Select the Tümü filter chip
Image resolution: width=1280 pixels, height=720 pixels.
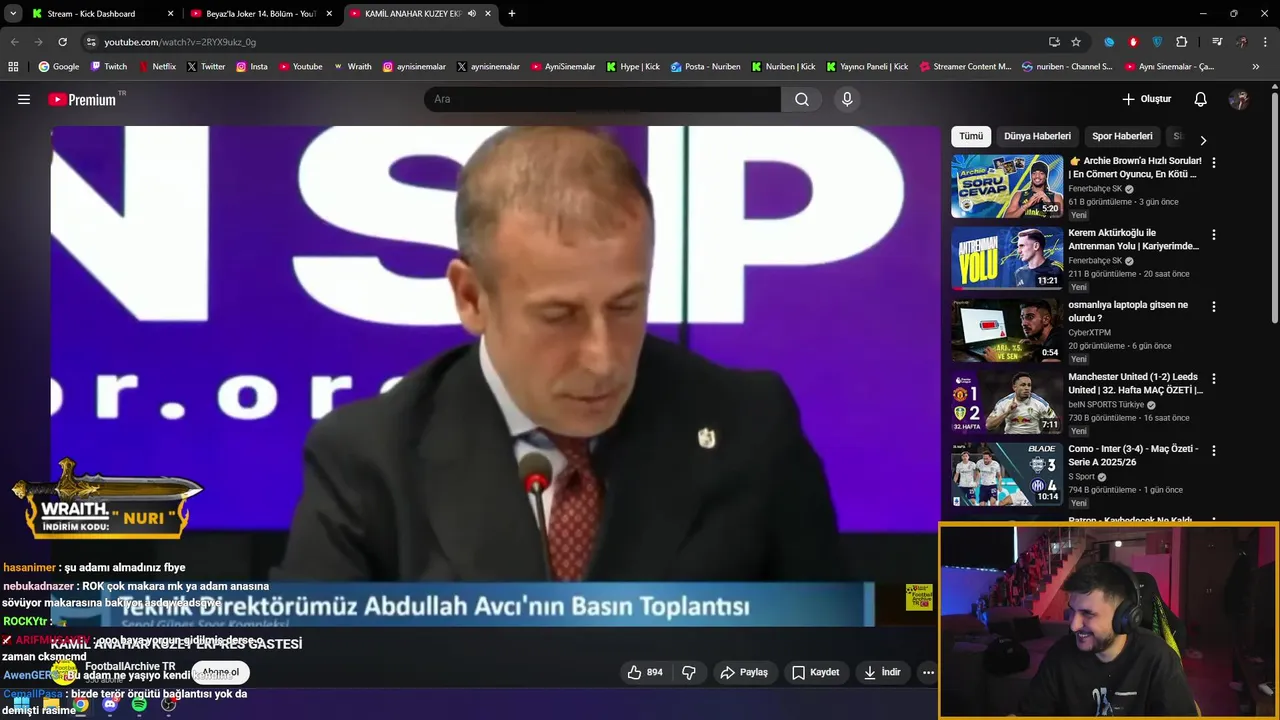click(971, 136)
